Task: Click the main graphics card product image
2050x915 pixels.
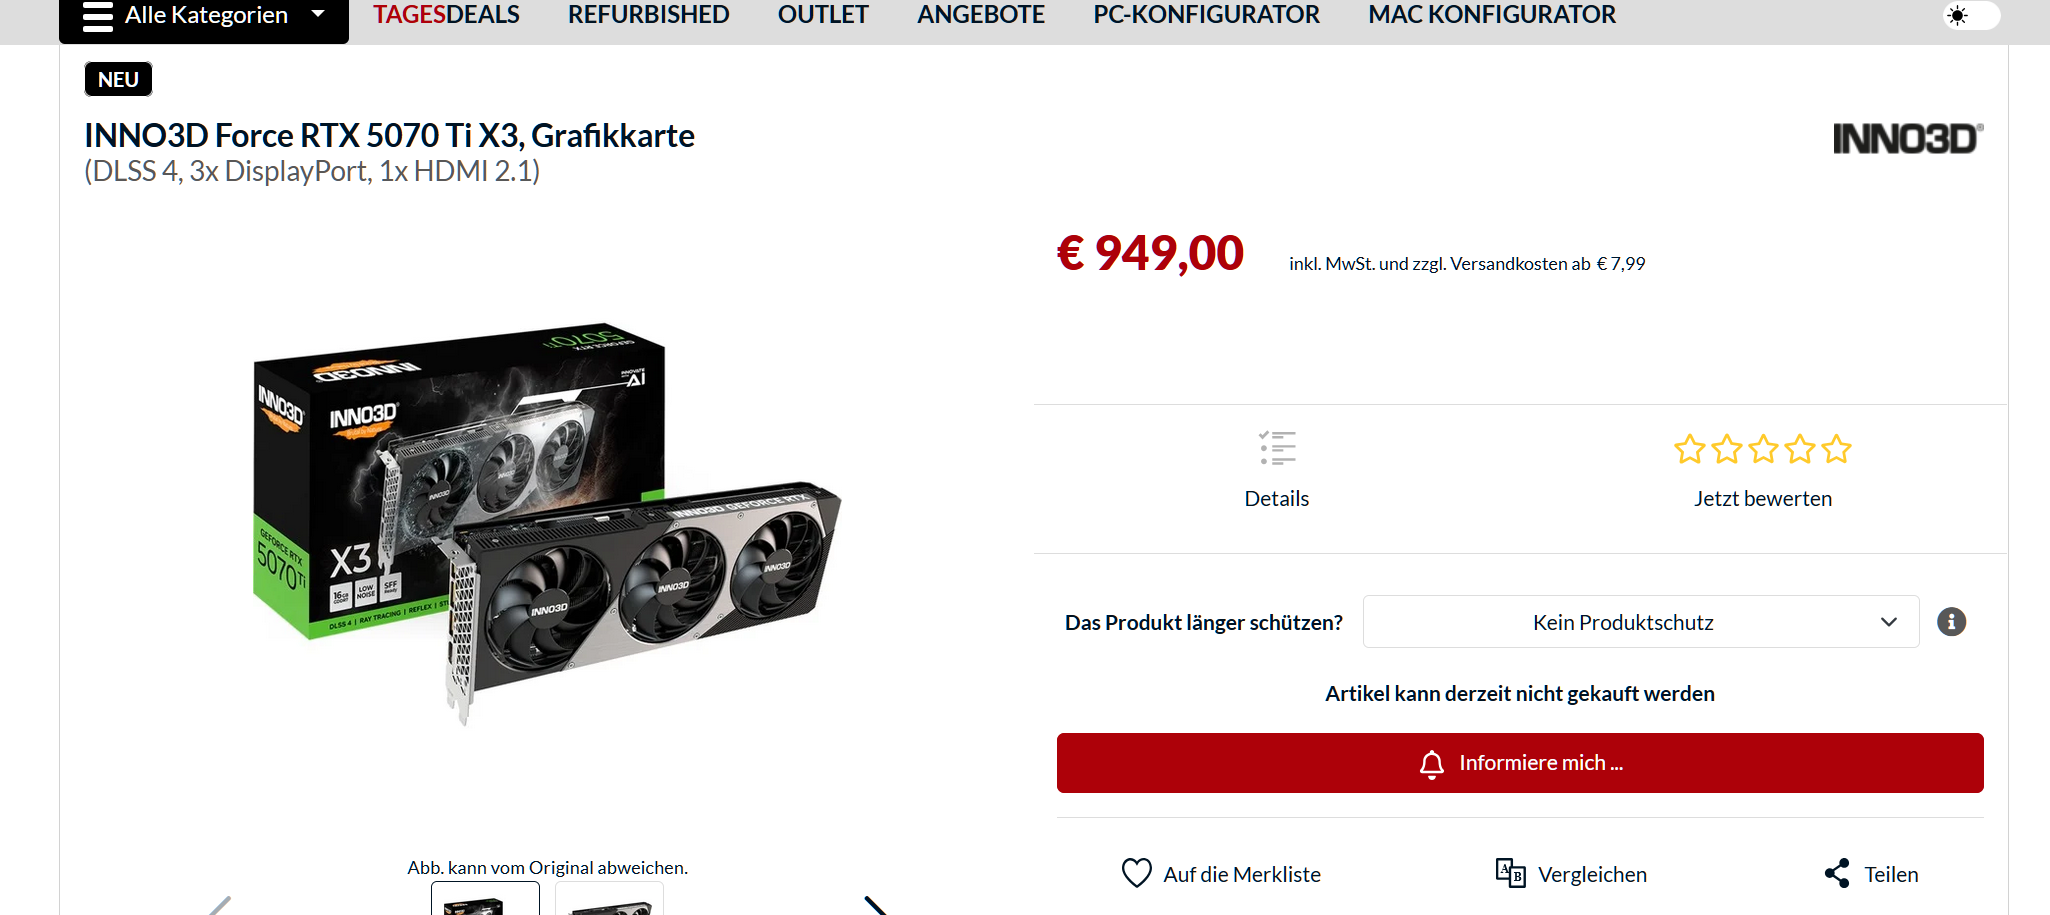Action: 547,523
